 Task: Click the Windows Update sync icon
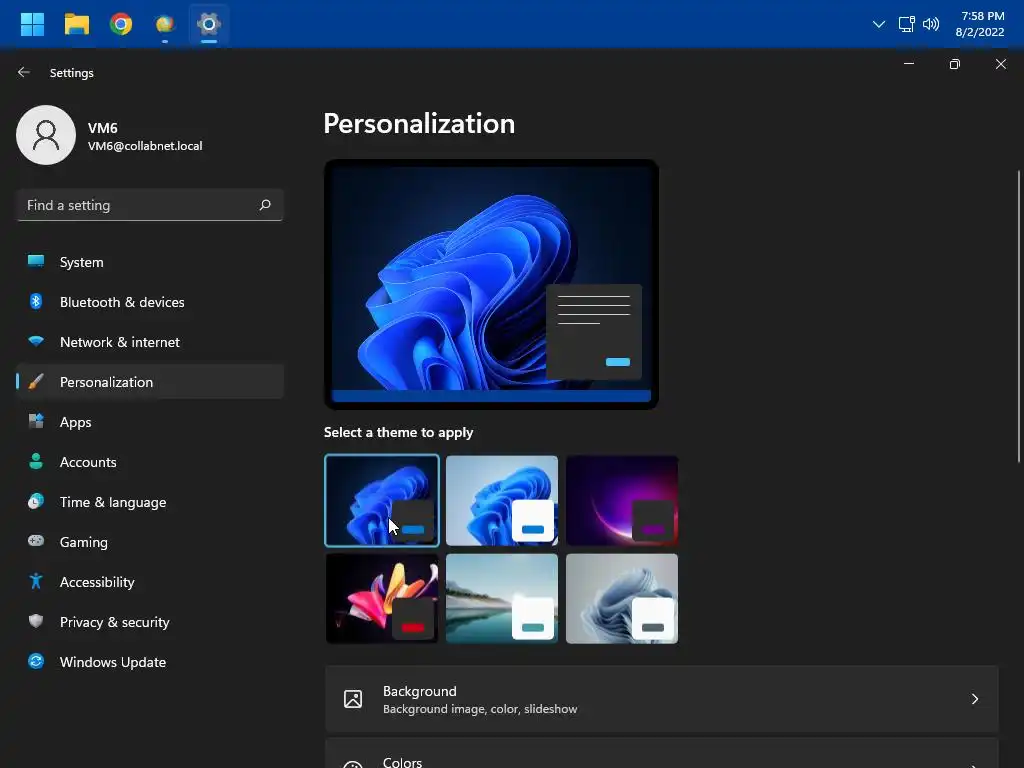click(x=36, y=662)
